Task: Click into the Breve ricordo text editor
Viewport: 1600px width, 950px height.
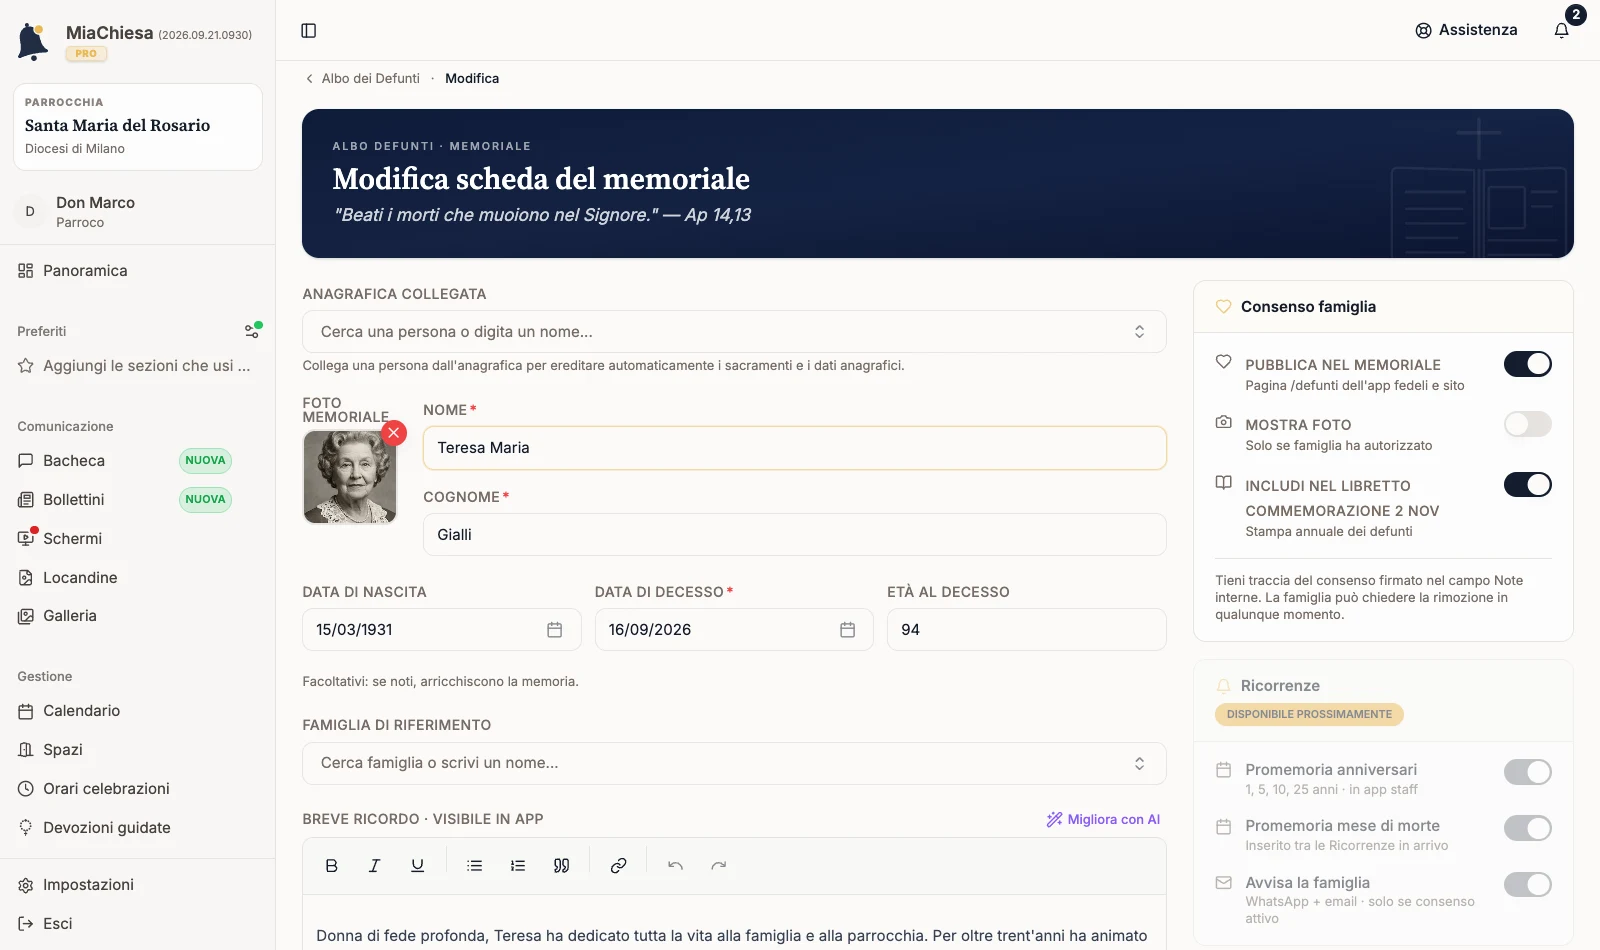Action: pos(734,923)
